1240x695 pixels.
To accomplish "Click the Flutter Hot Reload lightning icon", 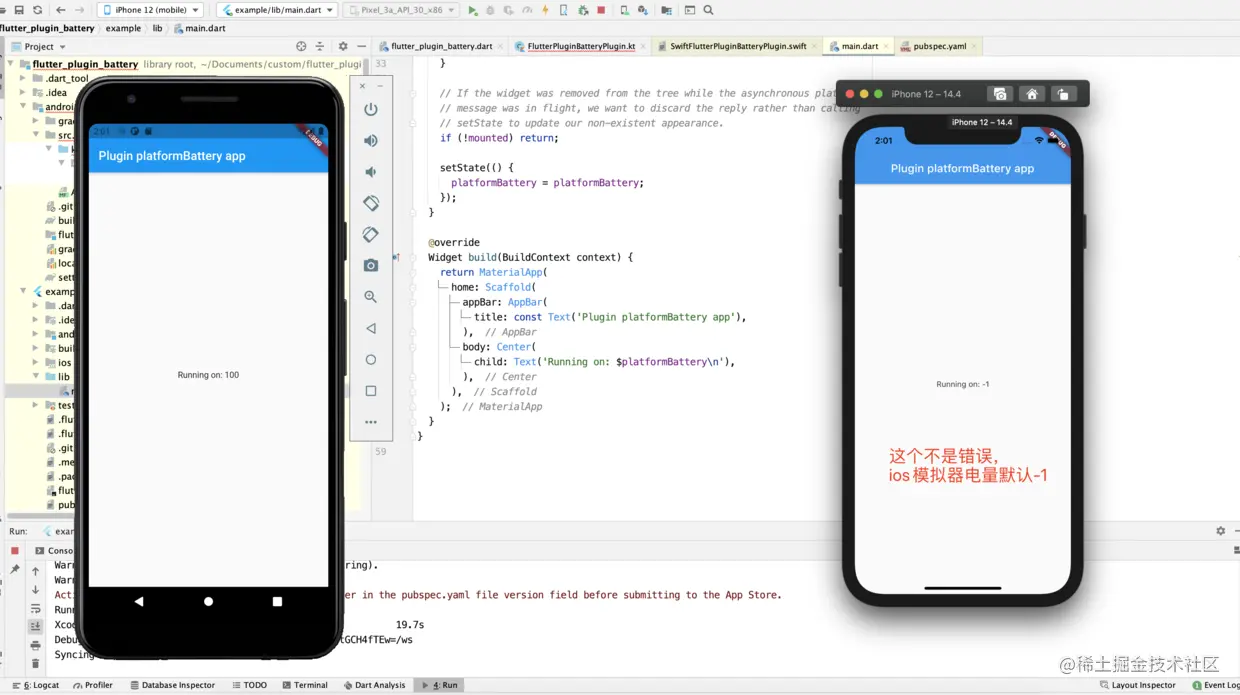I will 545,10.
